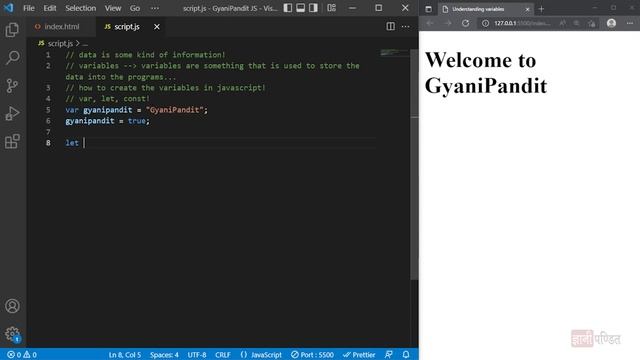Click browser favorites star icon
The image size is (640, 360).
[591, 23]
